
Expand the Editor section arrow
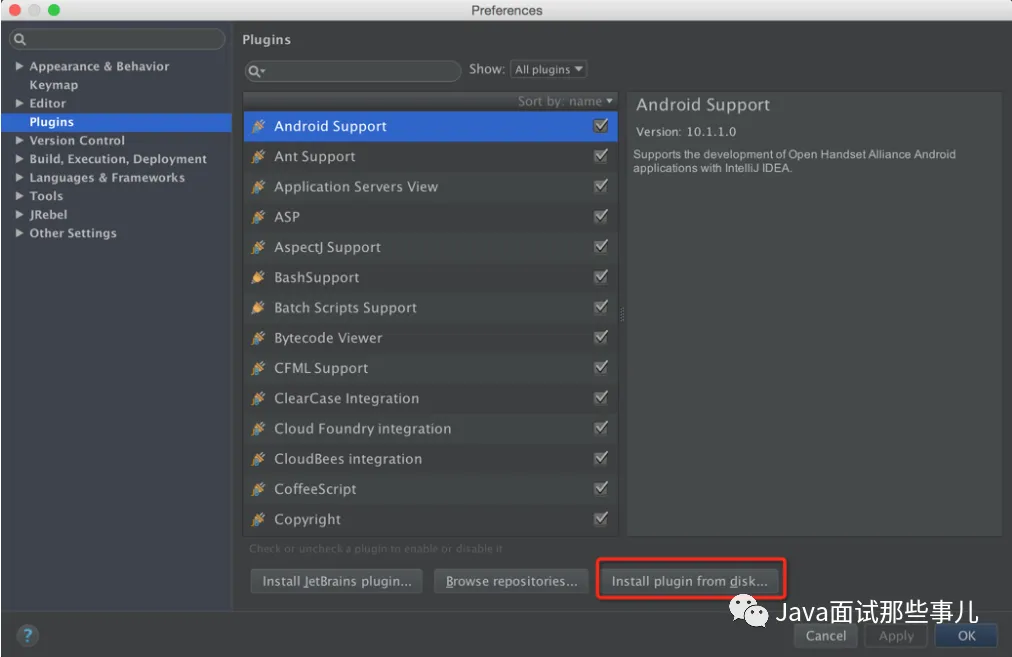[x=19, y=103]
